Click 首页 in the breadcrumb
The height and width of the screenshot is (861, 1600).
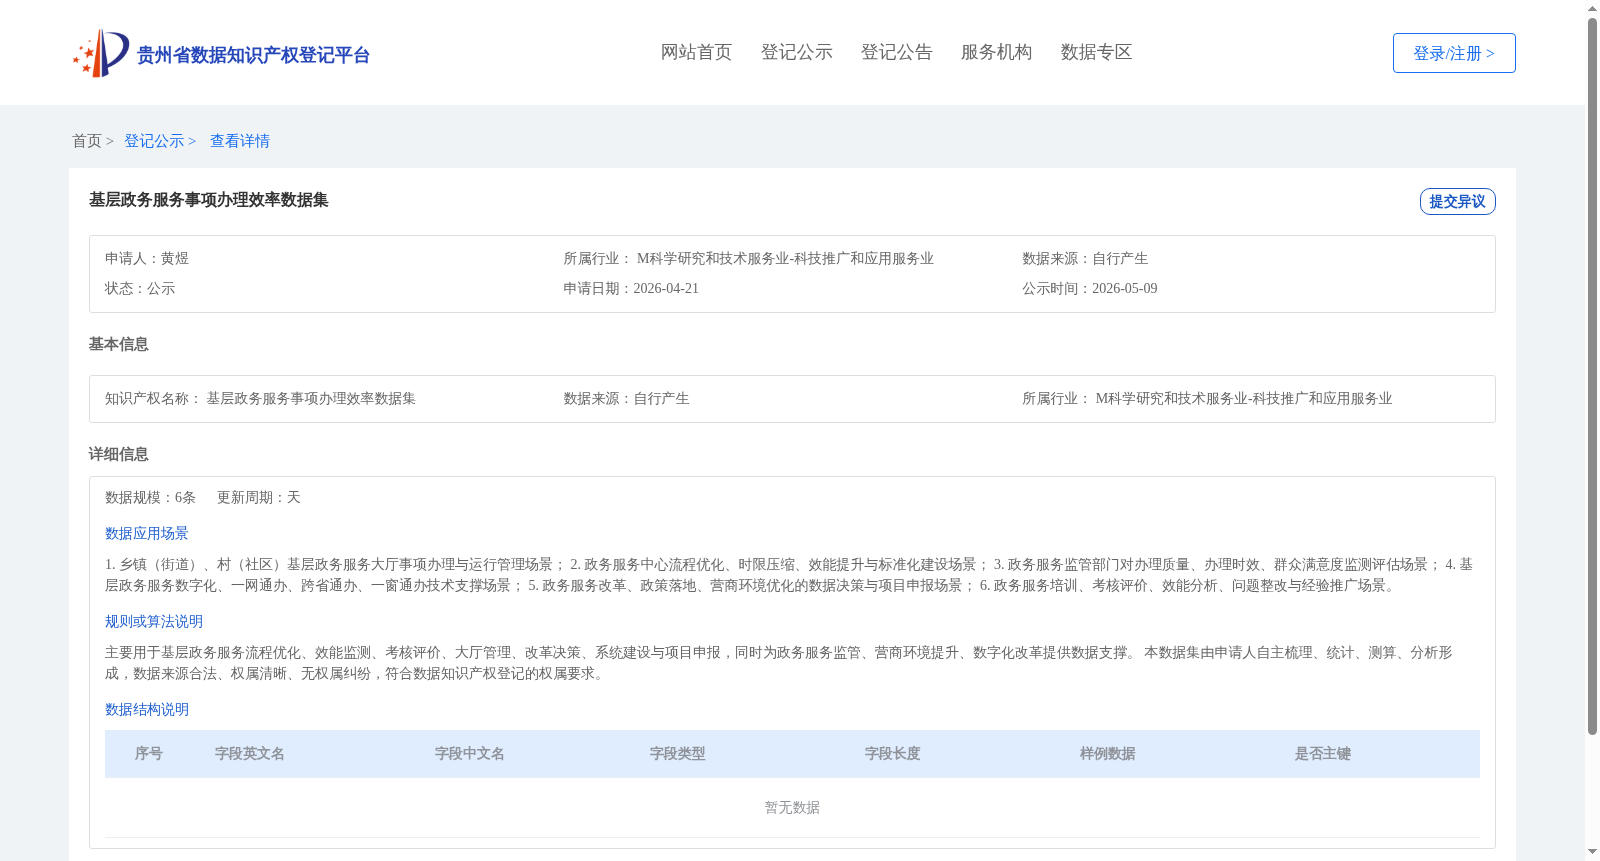click(x=87, y=141)
